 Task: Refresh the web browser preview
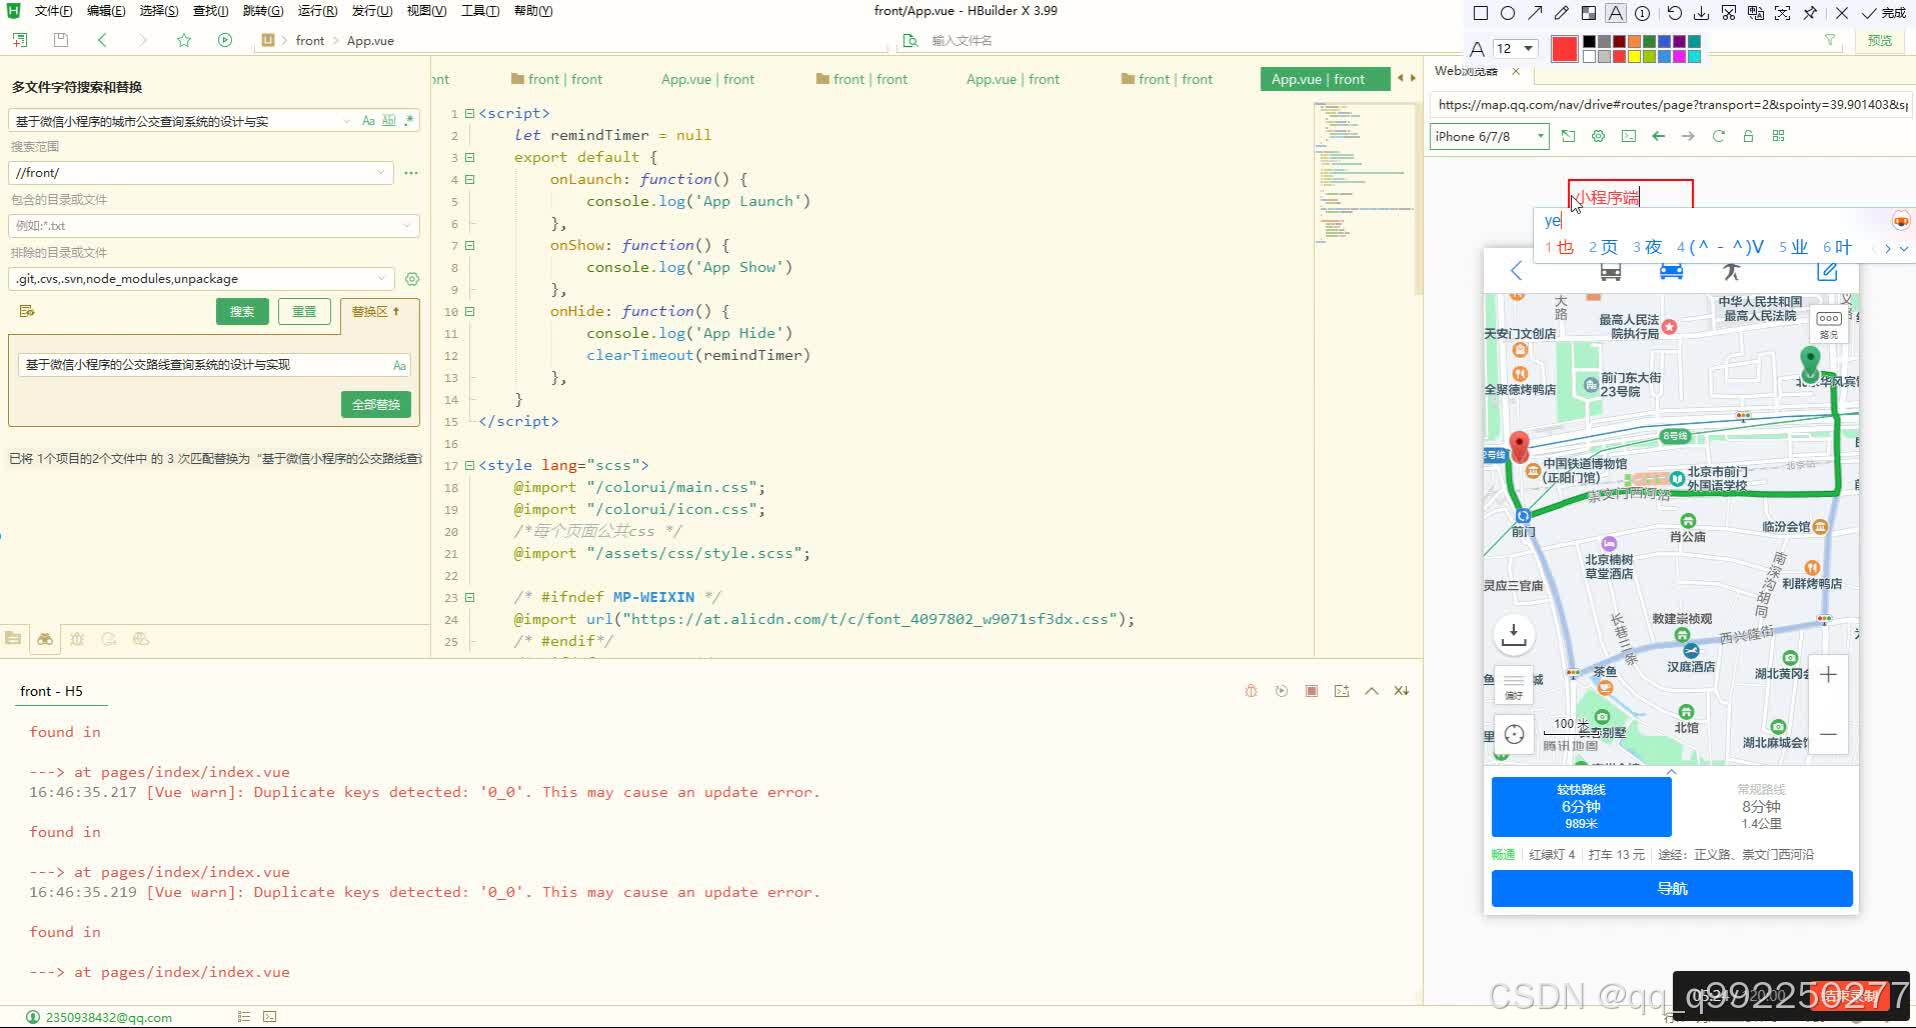coord(1718,136)
